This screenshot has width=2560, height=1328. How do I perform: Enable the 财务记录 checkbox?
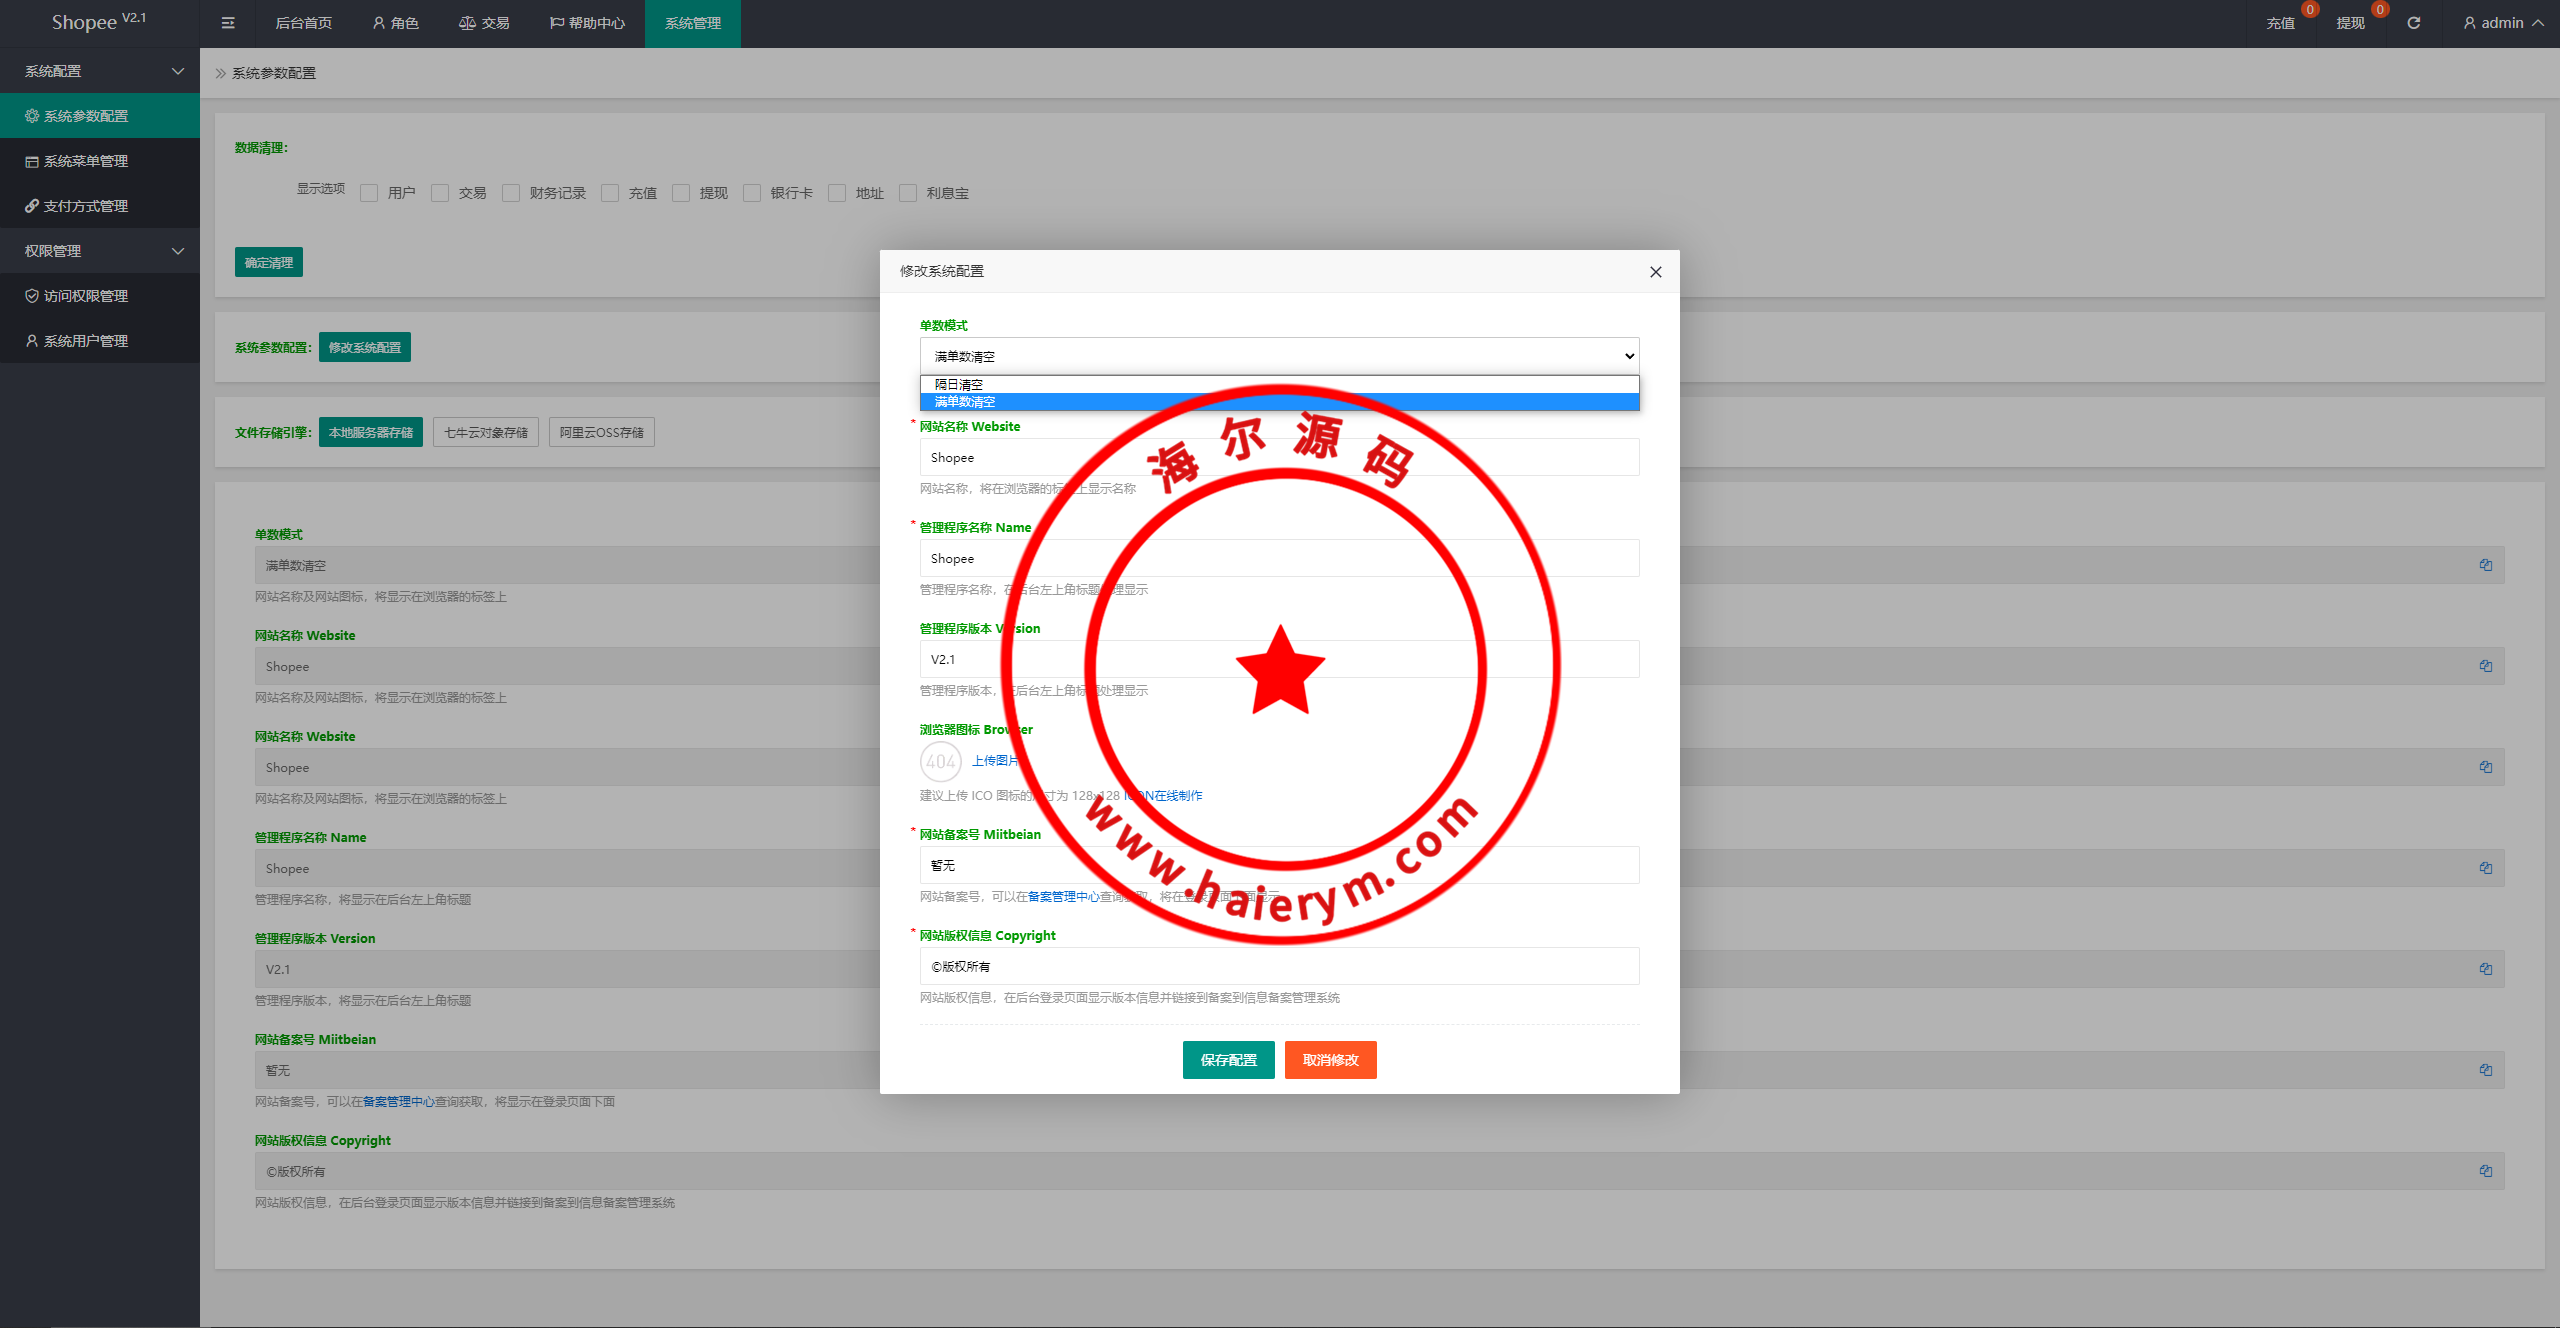(x=511, y=193)
